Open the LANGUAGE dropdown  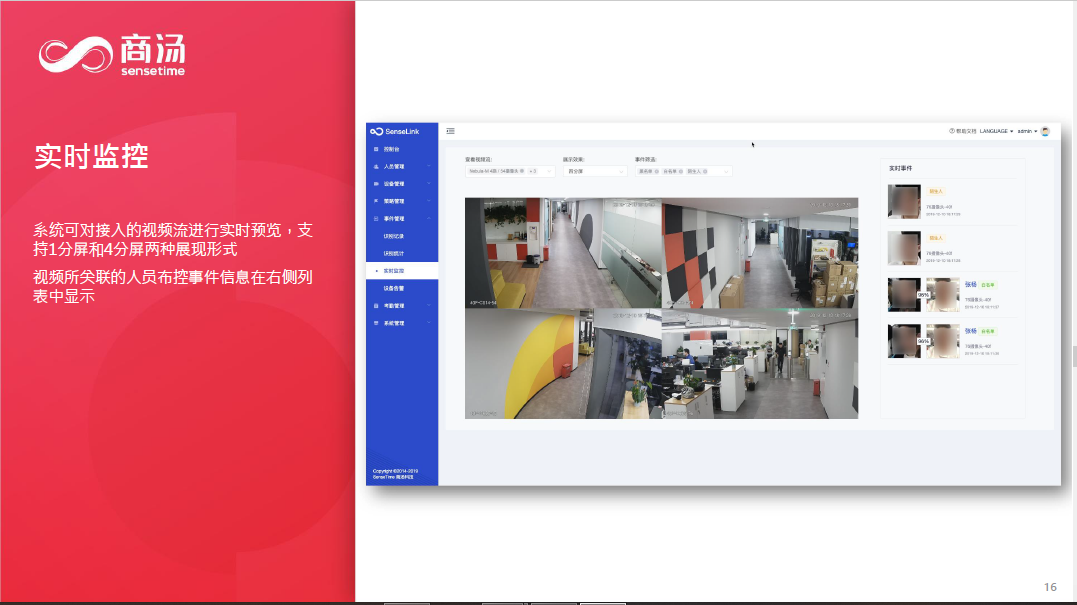tap(996, 131)
